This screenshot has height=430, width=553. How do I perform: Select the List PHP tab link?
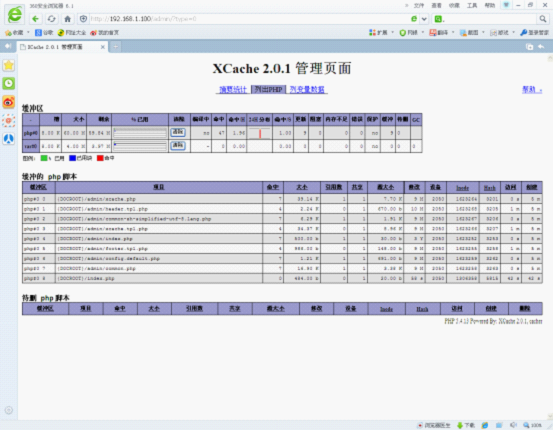pyautogui.click(x=268, y=89)
